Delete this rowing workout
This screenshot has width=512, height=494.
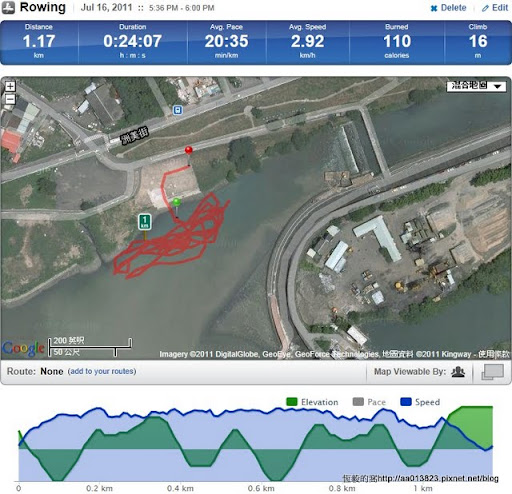pos(448,8)
